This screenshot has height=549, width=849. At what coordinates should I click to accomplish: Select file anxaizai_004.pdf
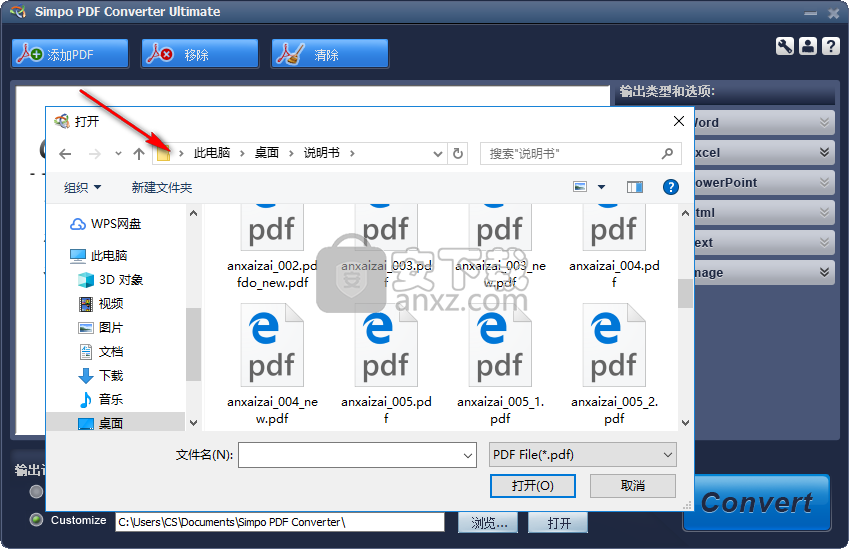(x=614, y=248)
